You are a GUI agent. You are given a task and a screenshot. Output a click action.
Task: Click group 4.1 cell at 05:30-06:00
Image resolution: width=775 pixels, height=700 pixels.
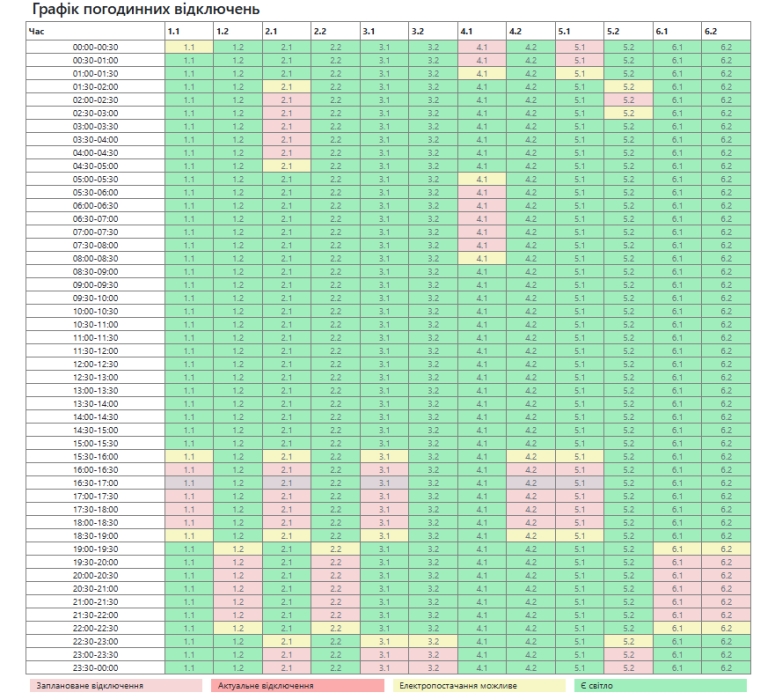tap(482, 192)
